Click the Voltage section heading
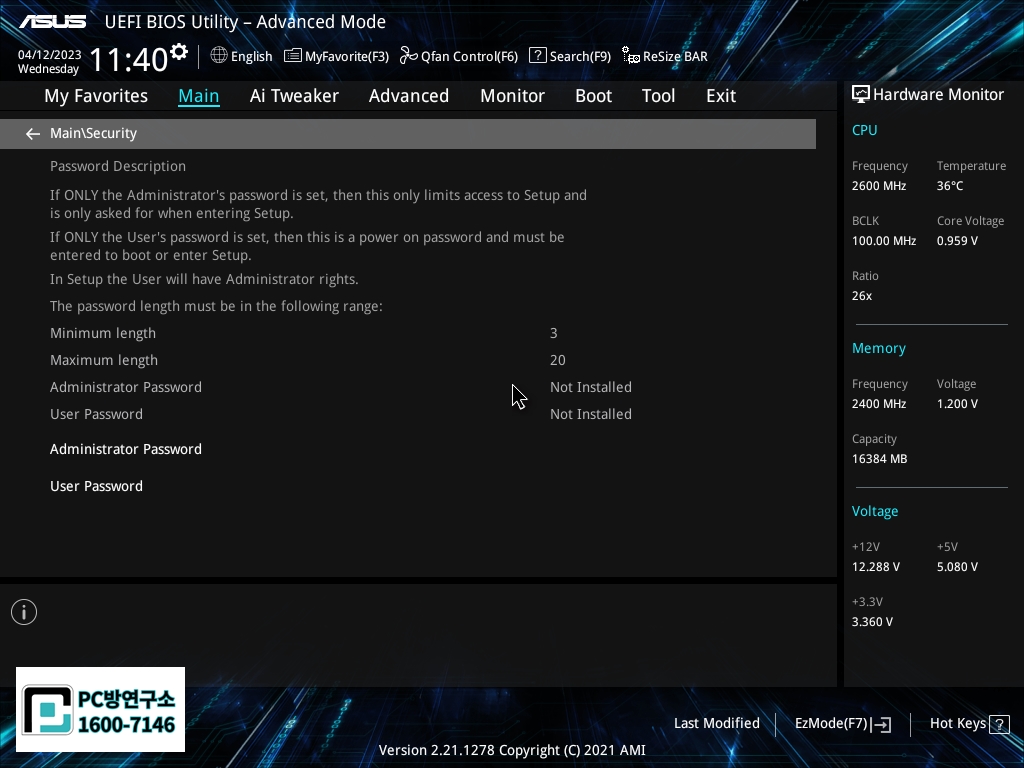Image resolution: width=1024 pixels, height=768 pixels. (874, 511)
